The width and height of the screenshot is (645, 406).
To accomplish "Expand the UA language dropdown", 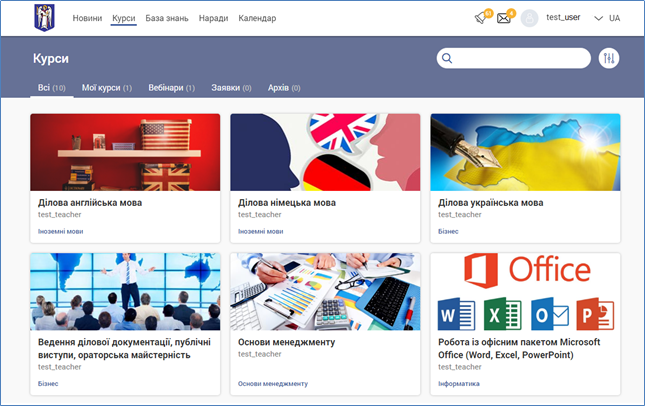I will pos(606,18).
